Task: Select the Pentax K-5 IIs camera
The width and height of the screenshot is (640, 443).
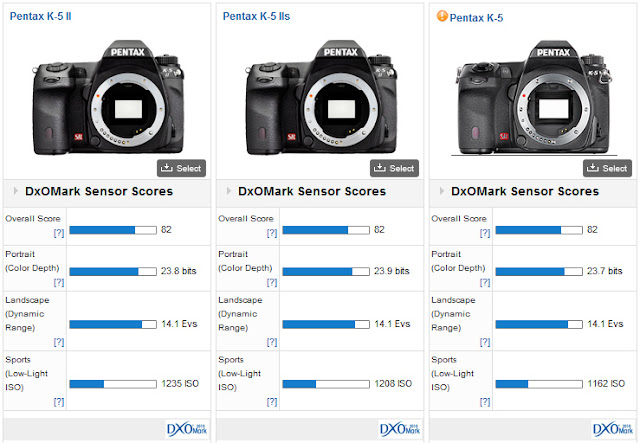Action: [394, 168]
